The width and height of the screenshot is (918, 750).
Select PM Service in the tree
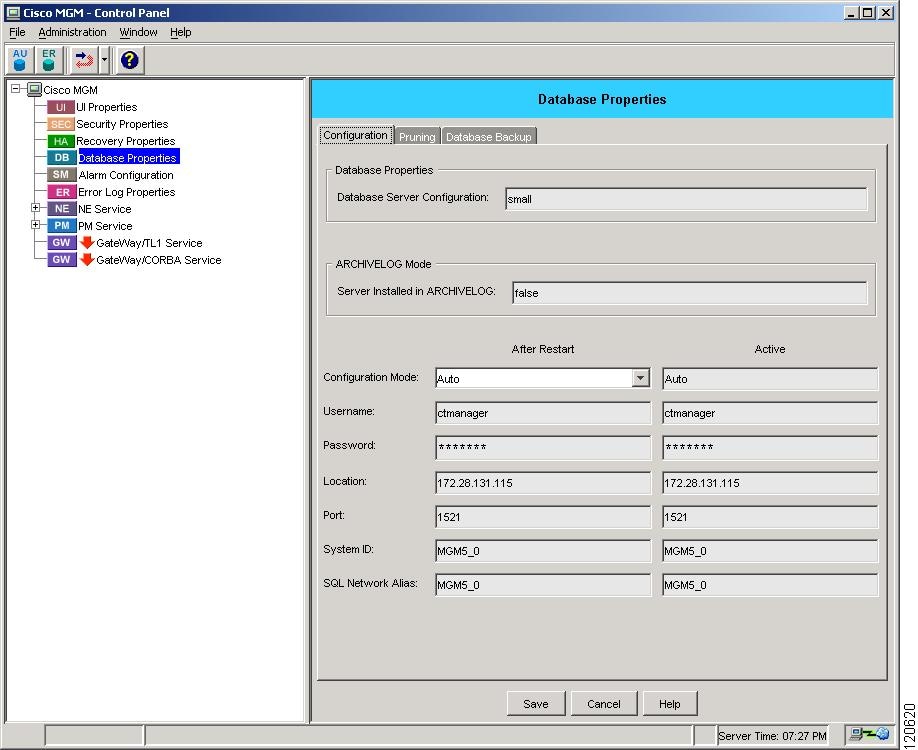[105, 226]
